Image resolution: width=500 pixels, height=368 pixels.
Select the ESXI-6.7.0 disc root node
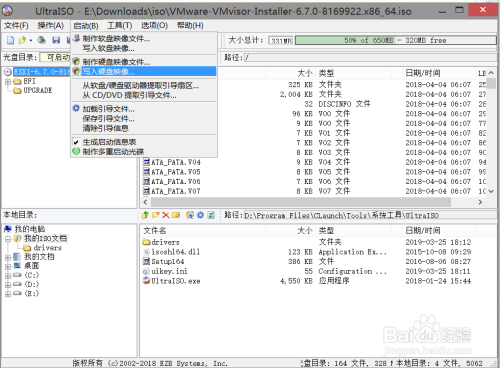[42, 72]
